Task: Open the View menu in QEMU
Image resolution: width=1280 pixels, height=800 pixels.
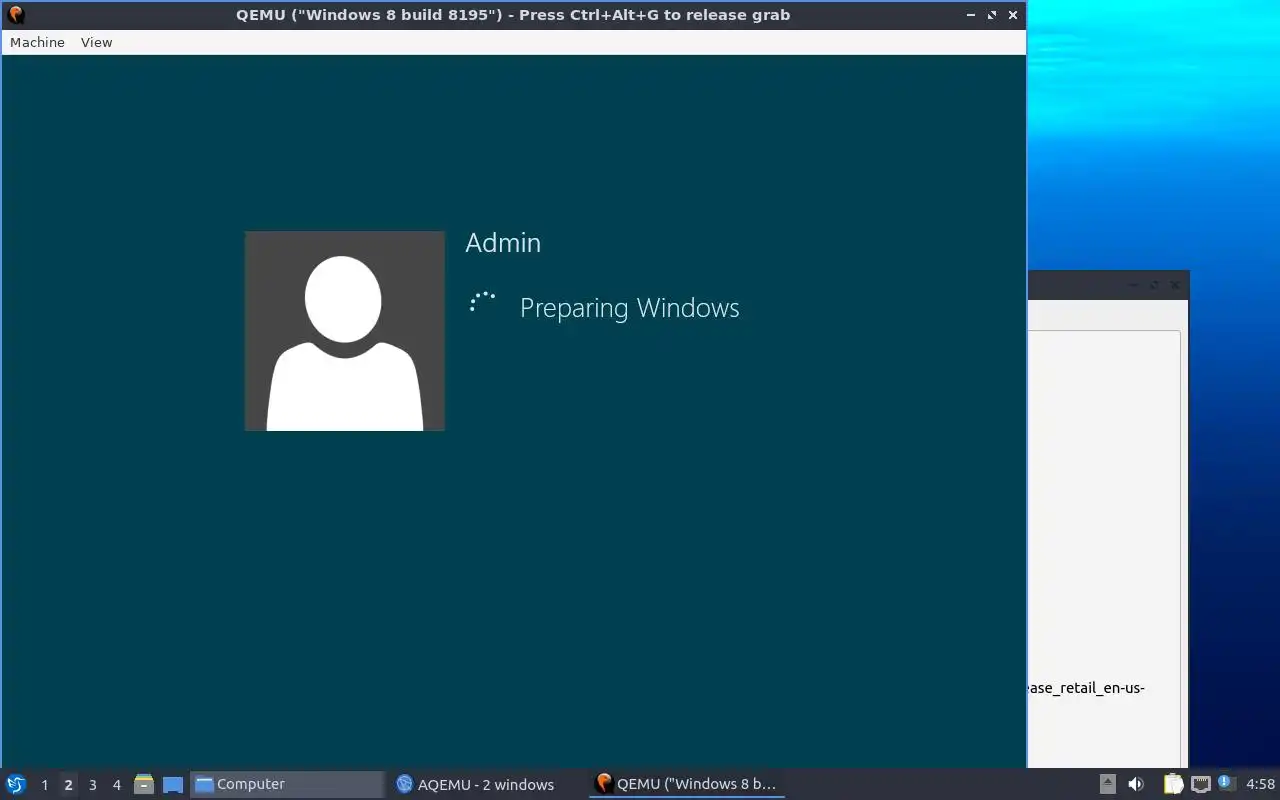Action: coord(96,42)
